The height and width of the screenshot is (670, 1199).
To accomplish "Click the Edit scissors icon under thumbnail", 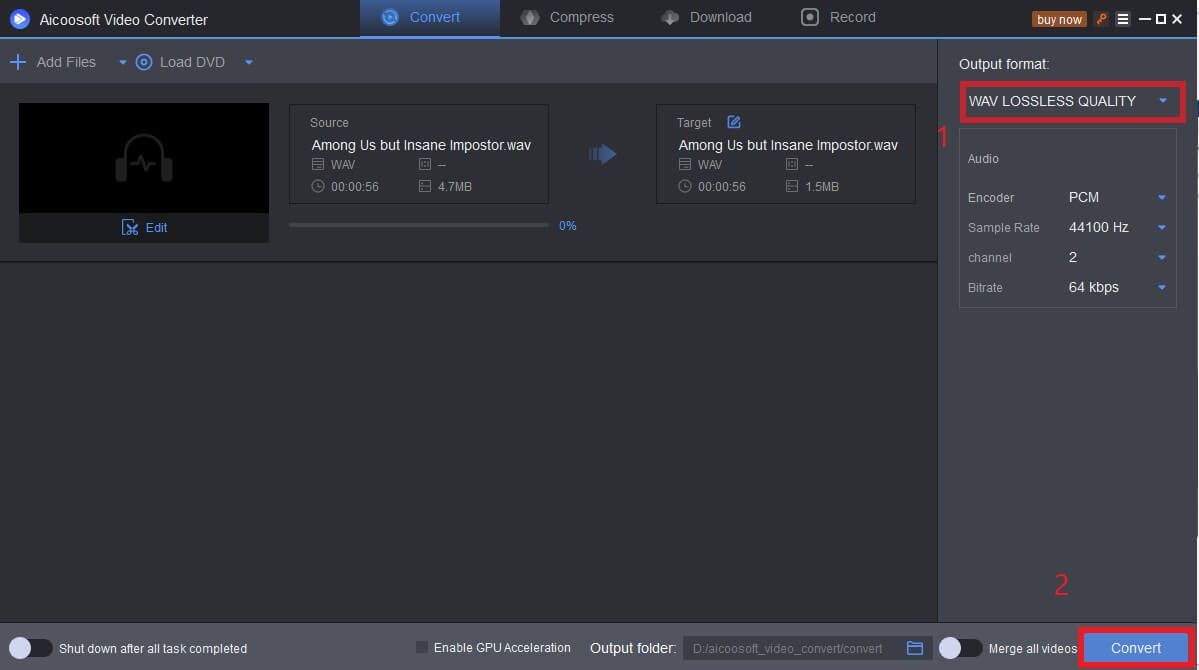I will tap(130, 227).
